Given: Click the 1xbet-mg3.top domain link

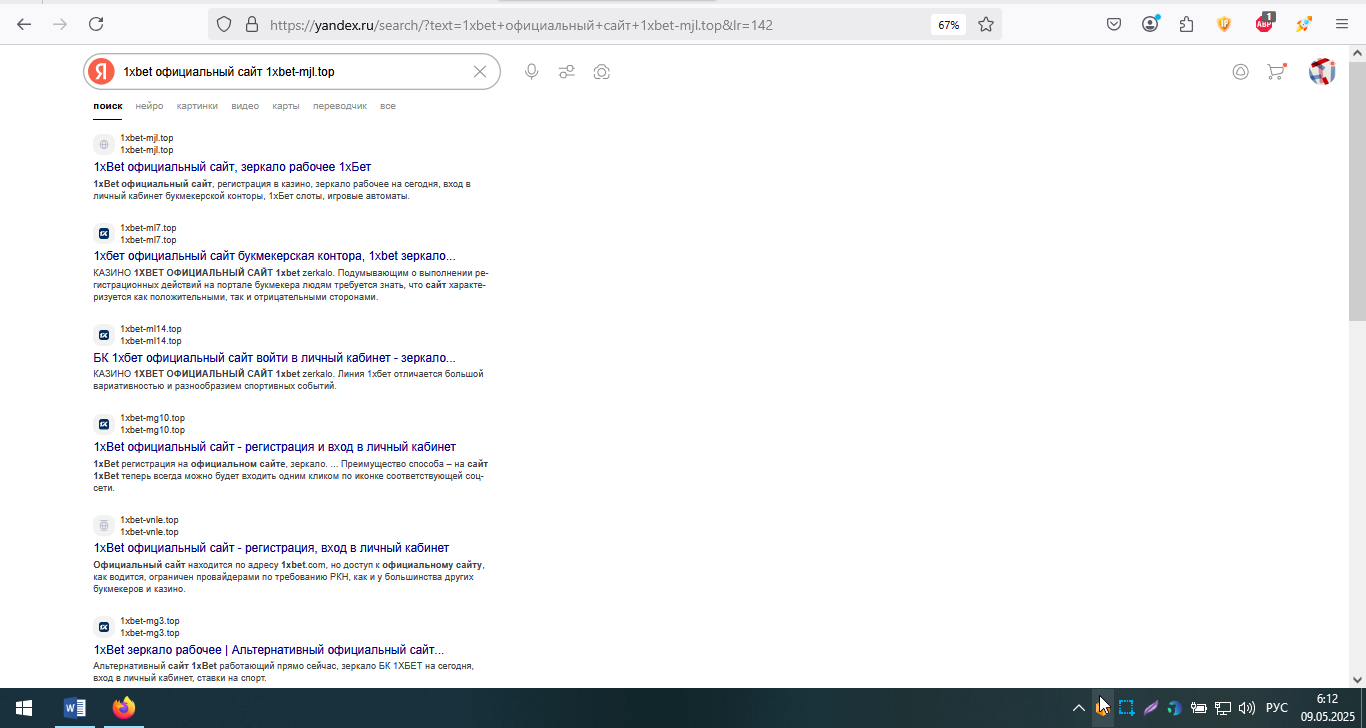Looking at the screenshot, I should click(x=150, y=621).
